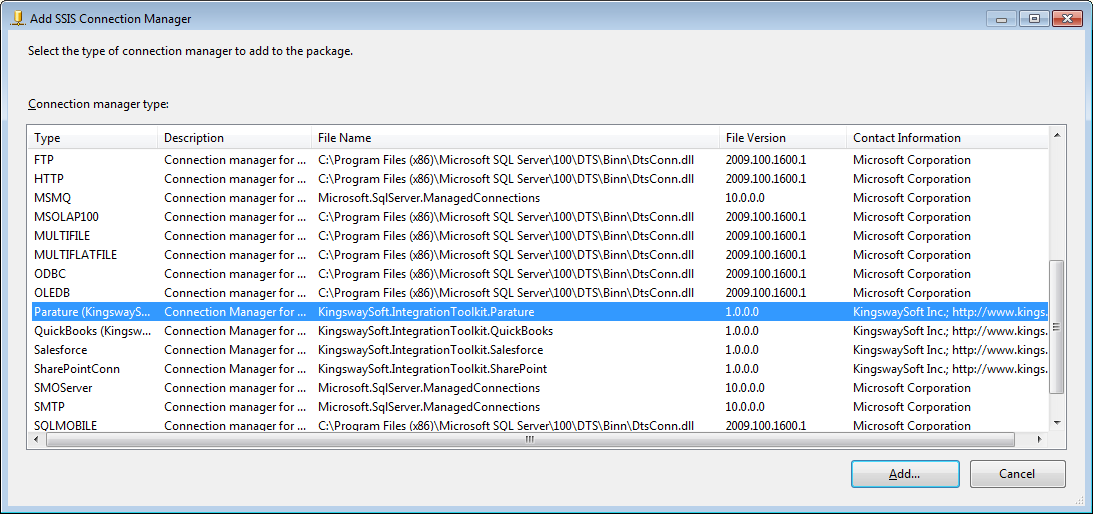Viewport: 1093px width, 514px height.
Task: Select the OLEDB connection type row
Action: (537, 292)
